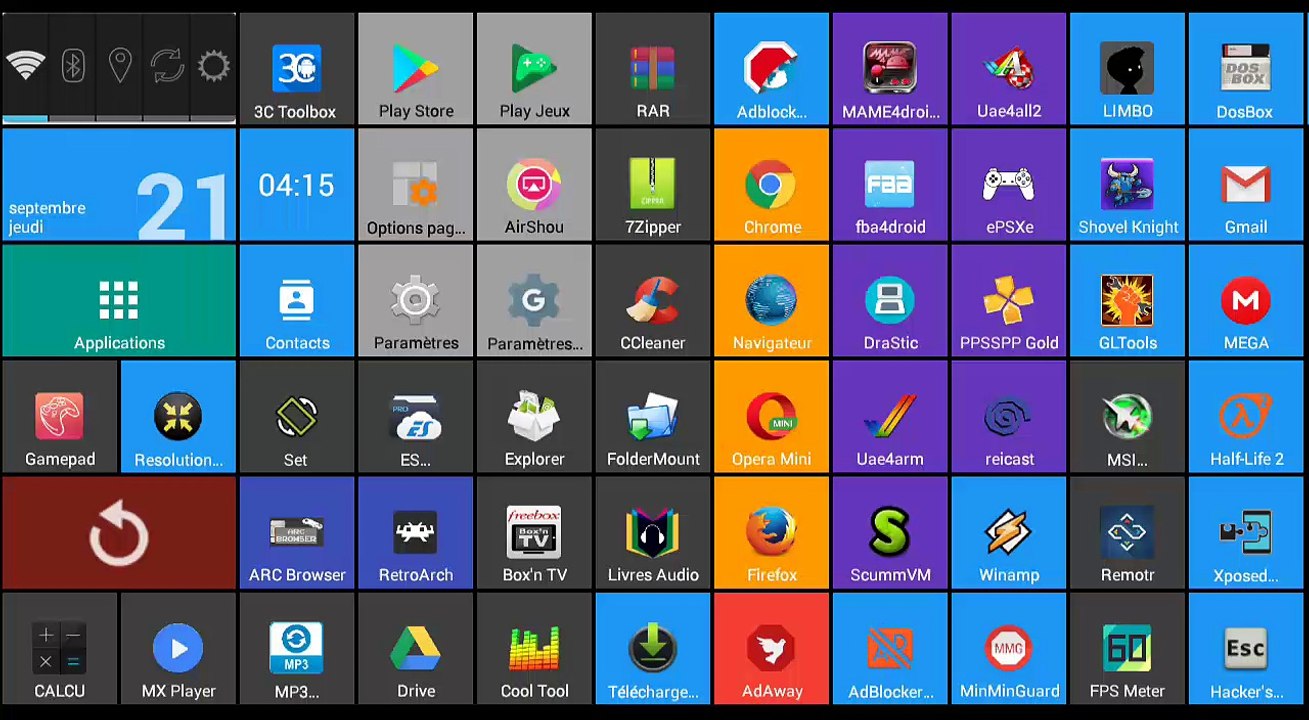1309x720 pixels.
Task: Tap the 04:15 clock tile
Action: coord(297,185)
